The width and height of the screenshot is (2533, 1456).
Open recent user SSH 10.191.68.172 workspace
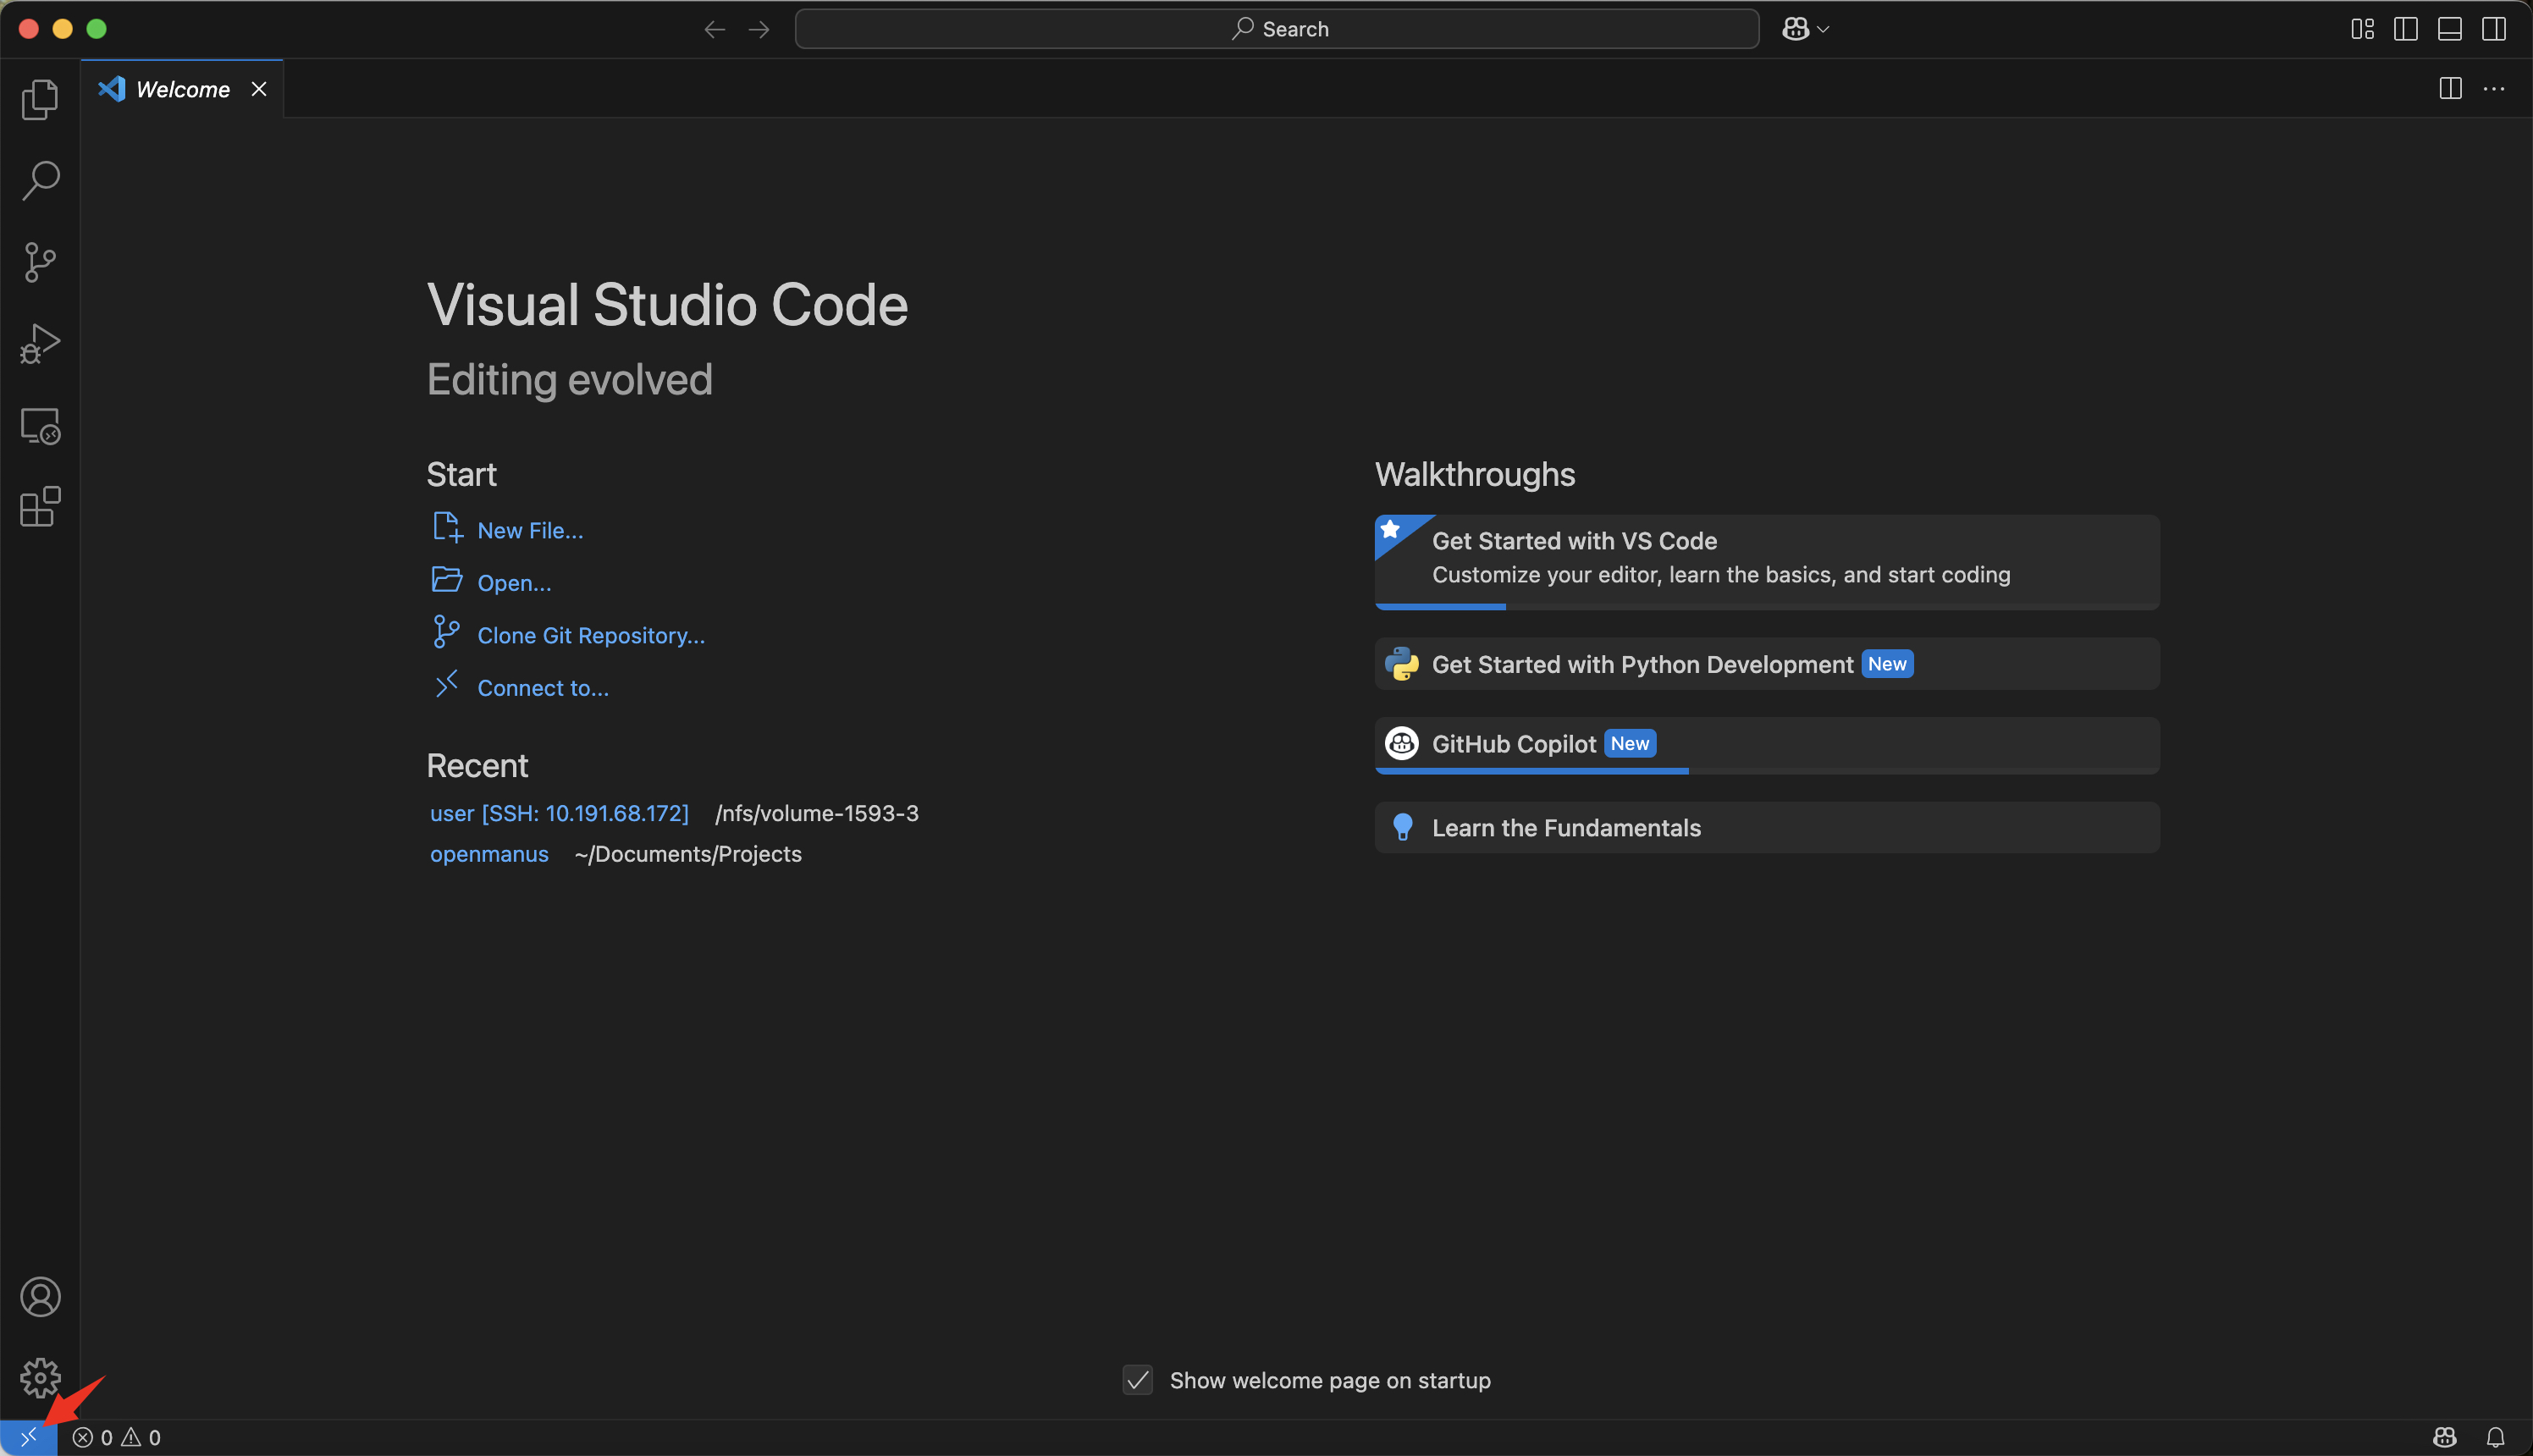(x=559, y=813)
